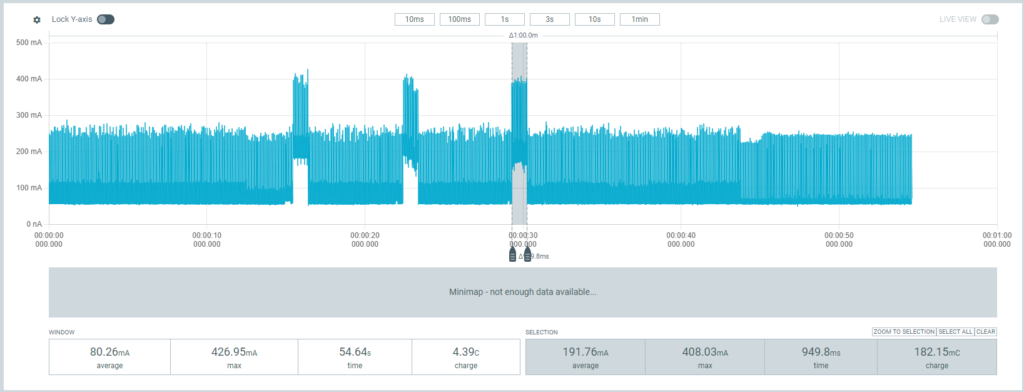The image size is (1024, 392).
Task: Choose the 1s time window
Action: (x=505, y=20)
